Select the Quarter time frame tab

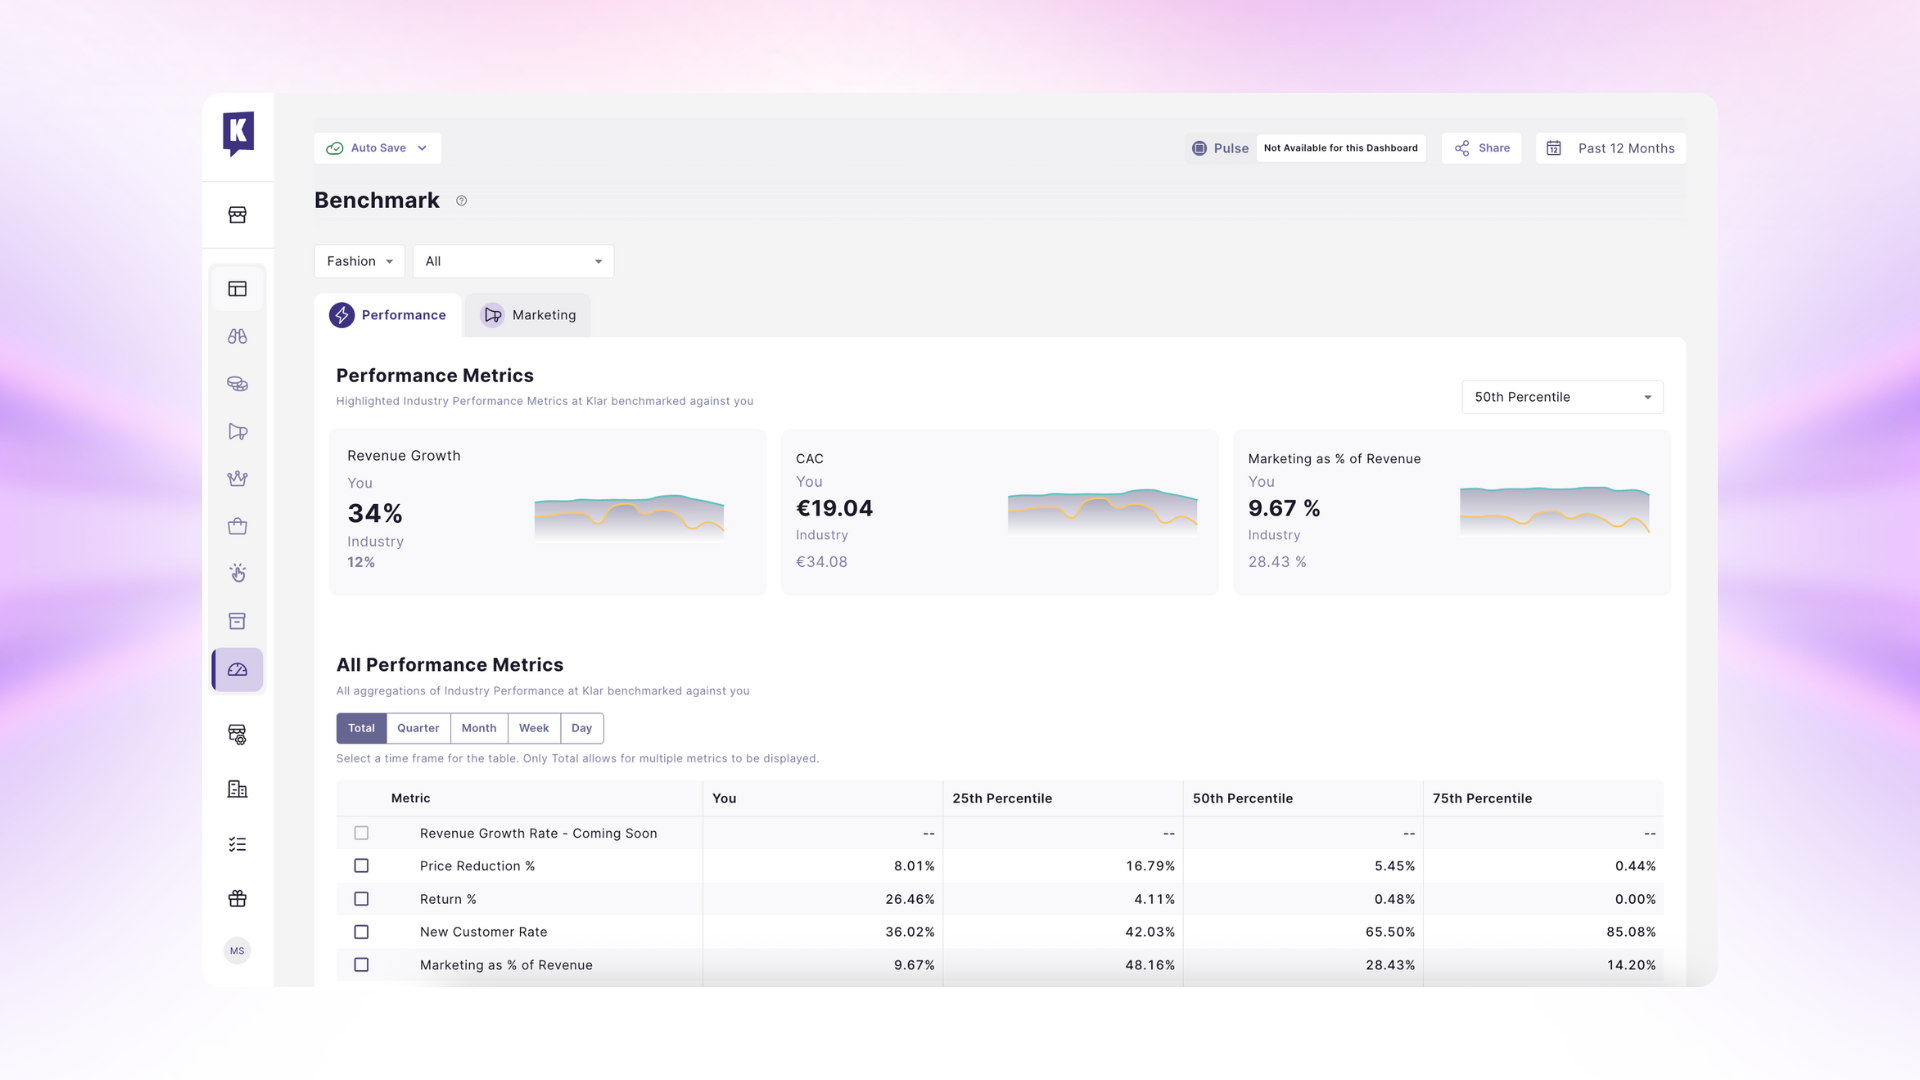(x=418, y=728)
